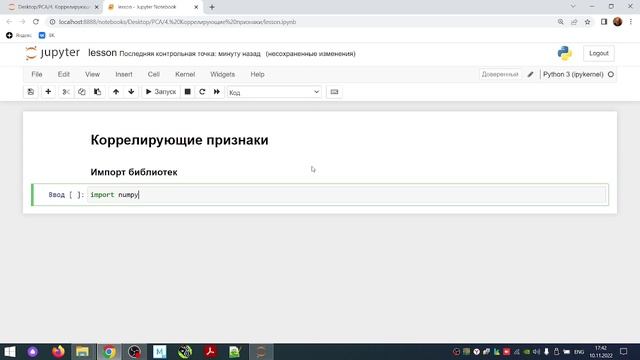
Task: Toggle the browser side panel icon
Action: tap(604, 22)
